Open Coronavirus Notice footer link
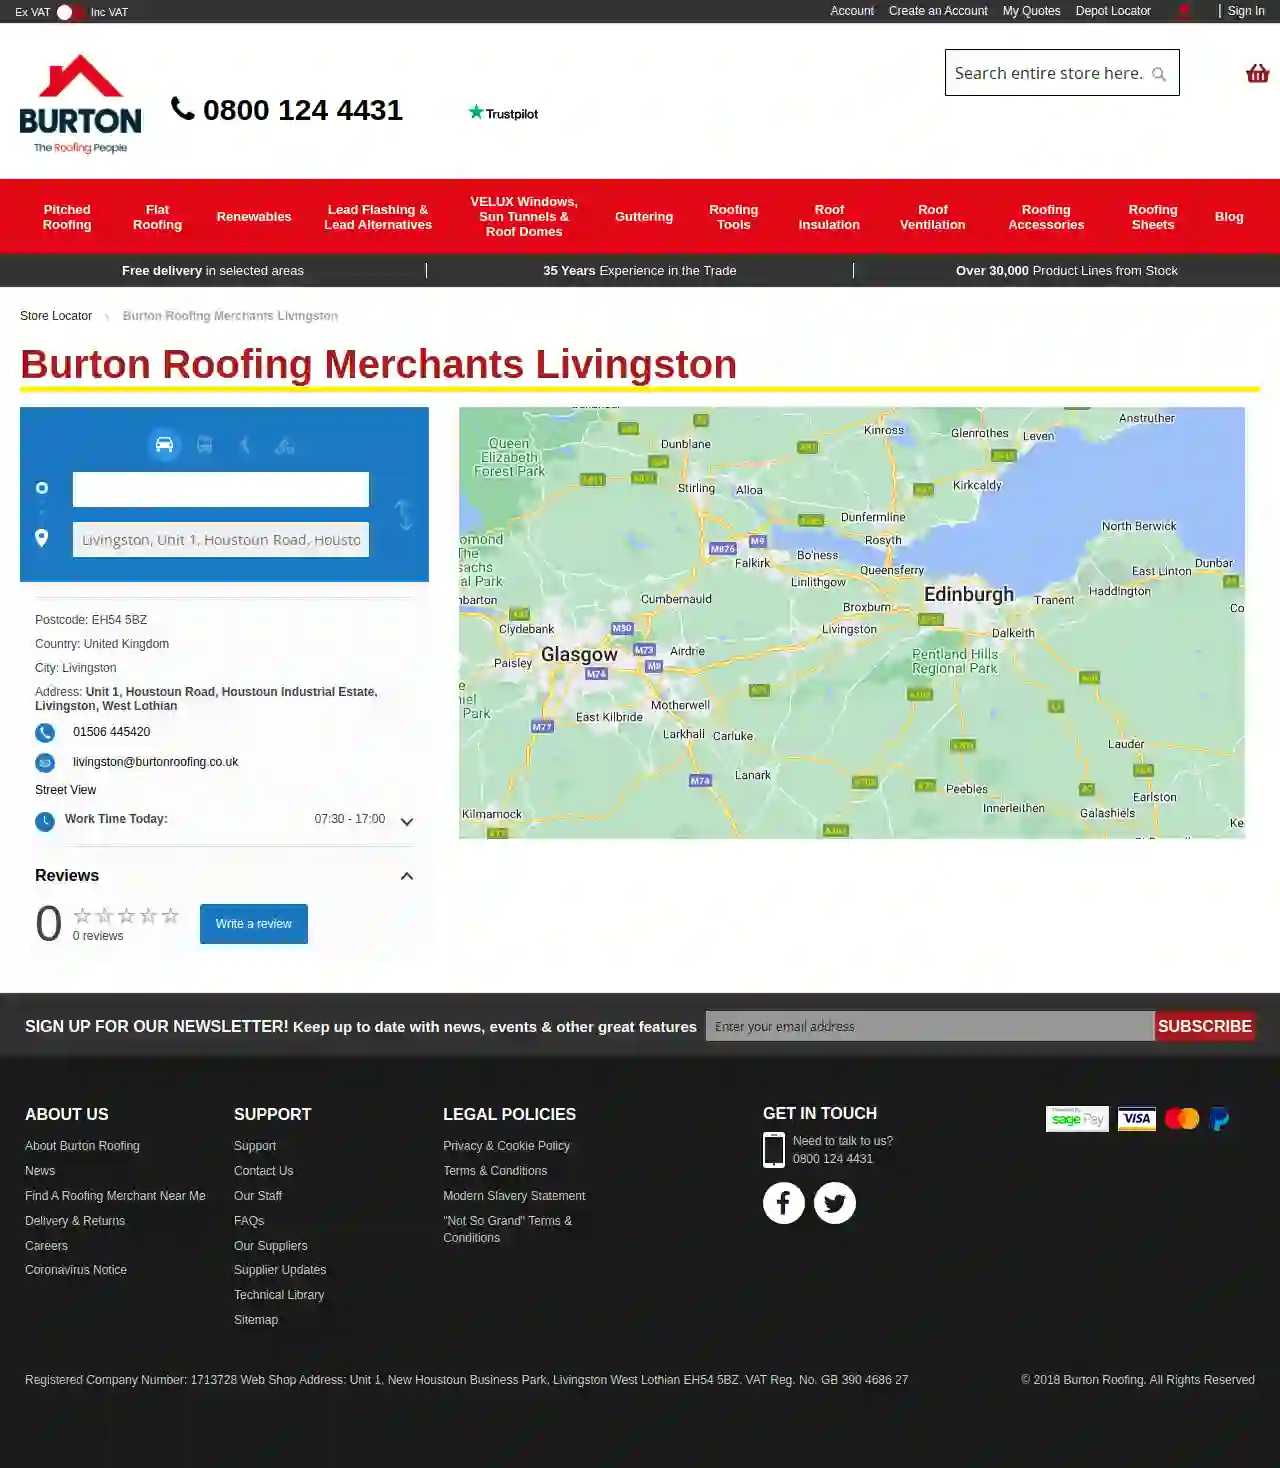1280x1468 pixels. click(x=76, y=1270)
